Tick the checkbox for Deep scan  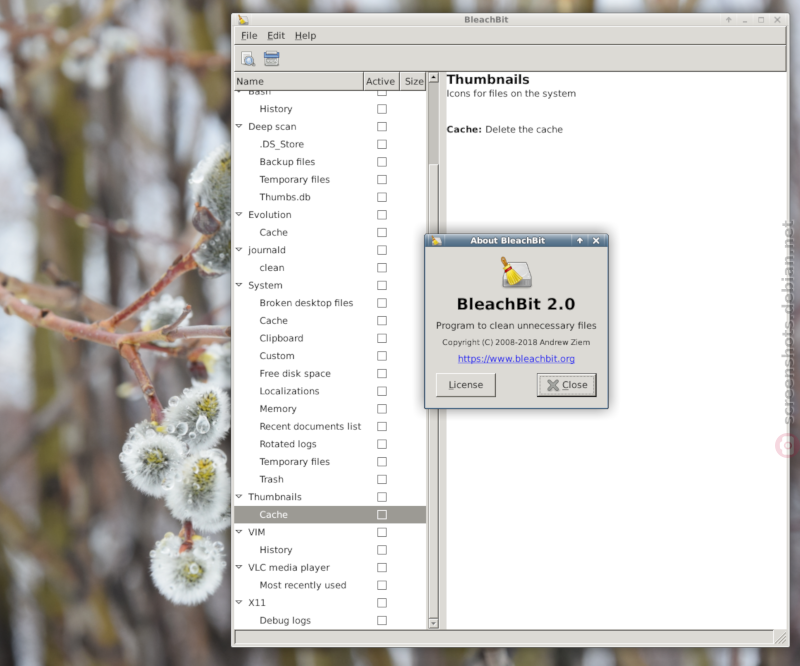382,127
